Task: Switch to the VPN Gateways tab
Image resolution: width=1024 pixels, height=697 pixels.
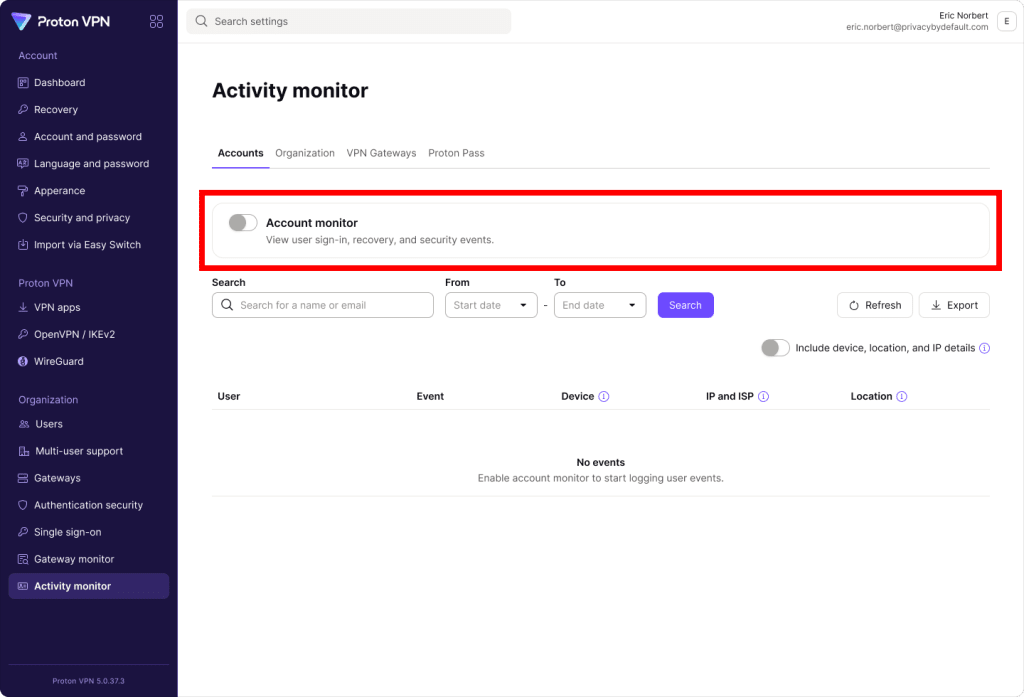Action: click(x=381, y=153)
